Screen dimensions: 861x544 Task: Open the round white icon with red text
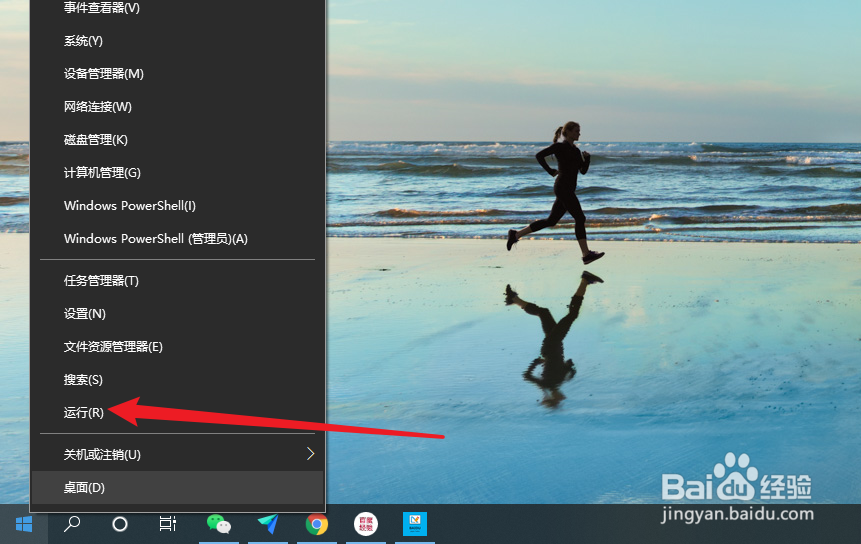pyautogui.click(x=366, y=524)
